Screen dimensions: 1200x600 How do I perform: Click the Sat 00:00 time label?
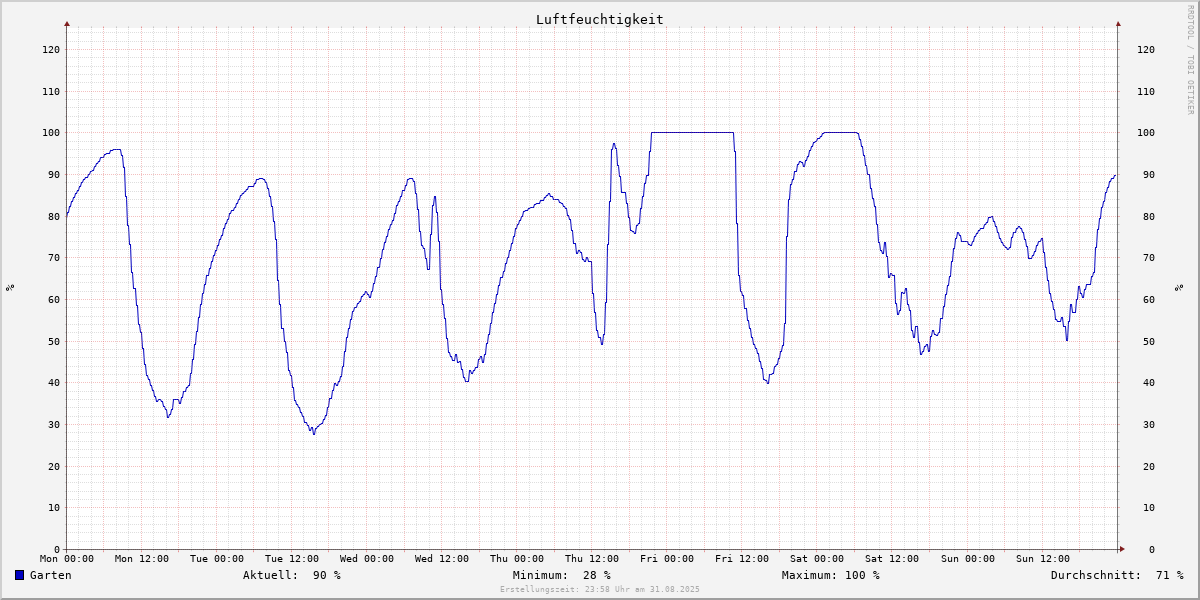[817, 559]
